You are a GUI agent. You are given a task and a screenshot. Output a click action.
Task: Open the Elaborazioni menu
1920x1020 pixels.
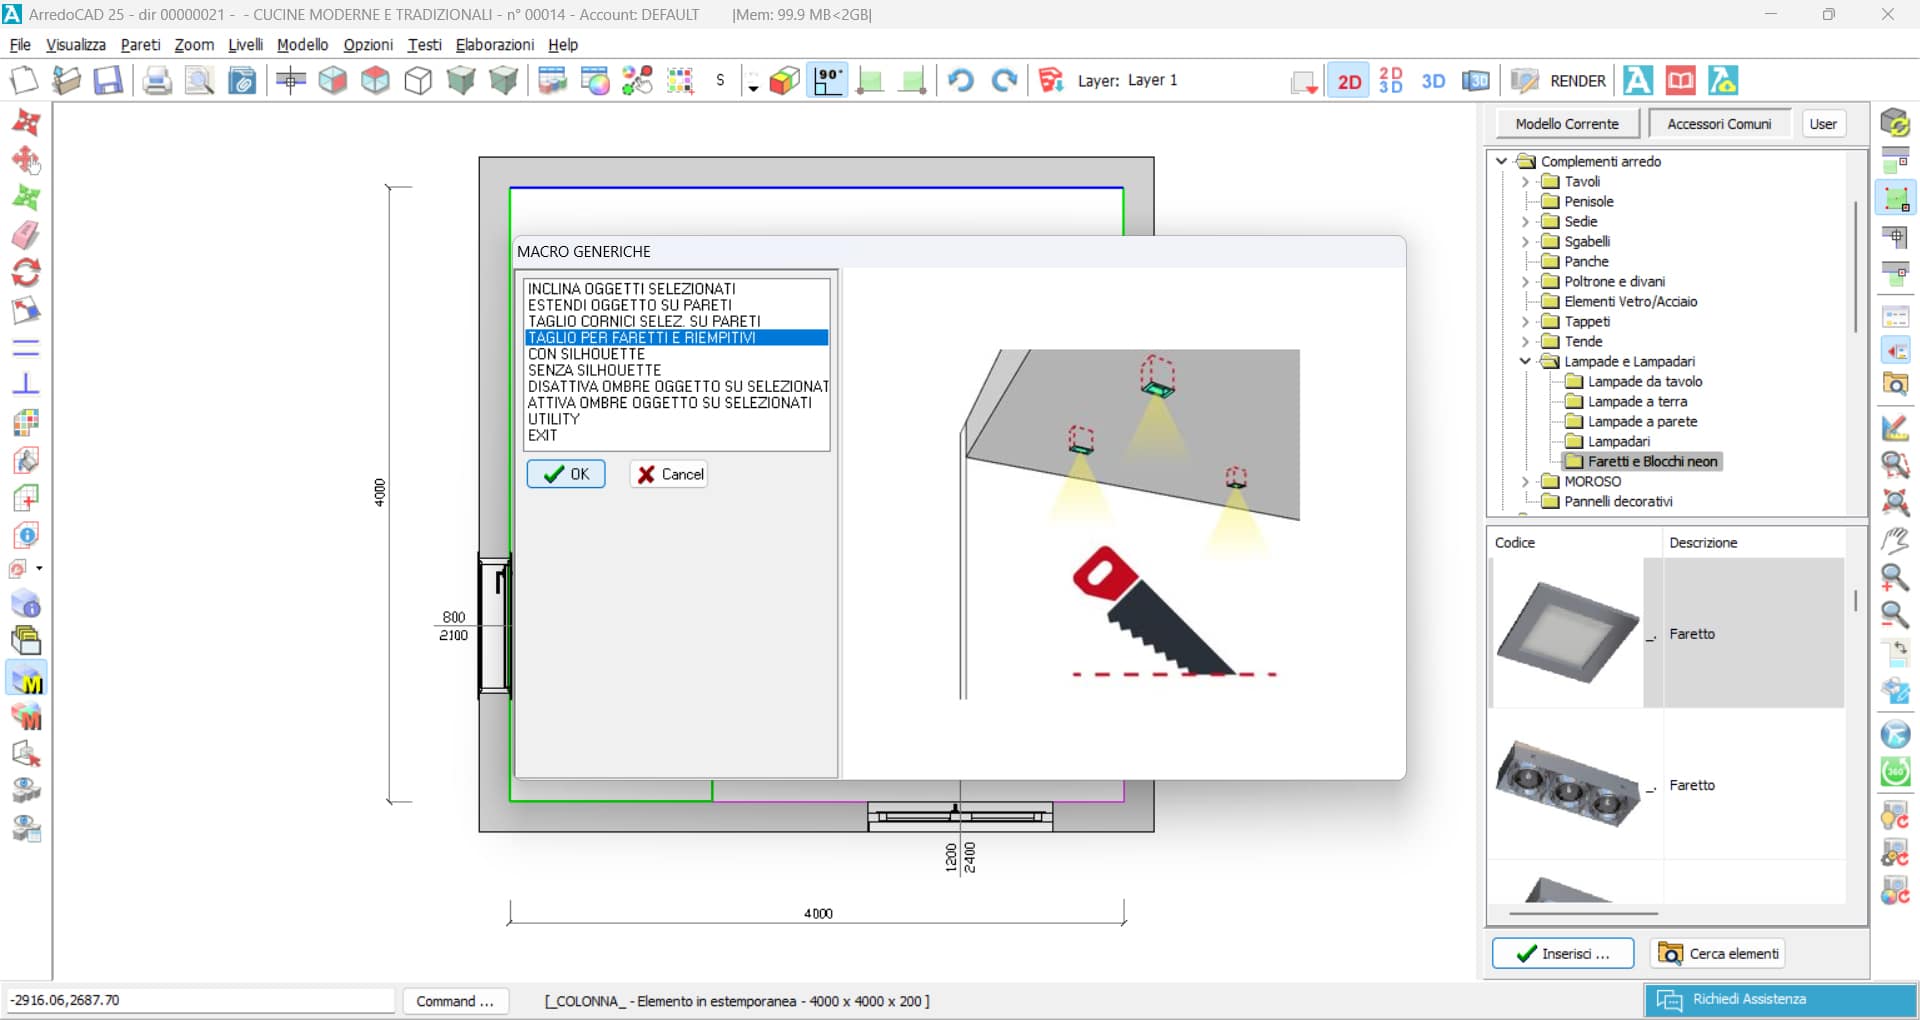click(x=495, y=45)
